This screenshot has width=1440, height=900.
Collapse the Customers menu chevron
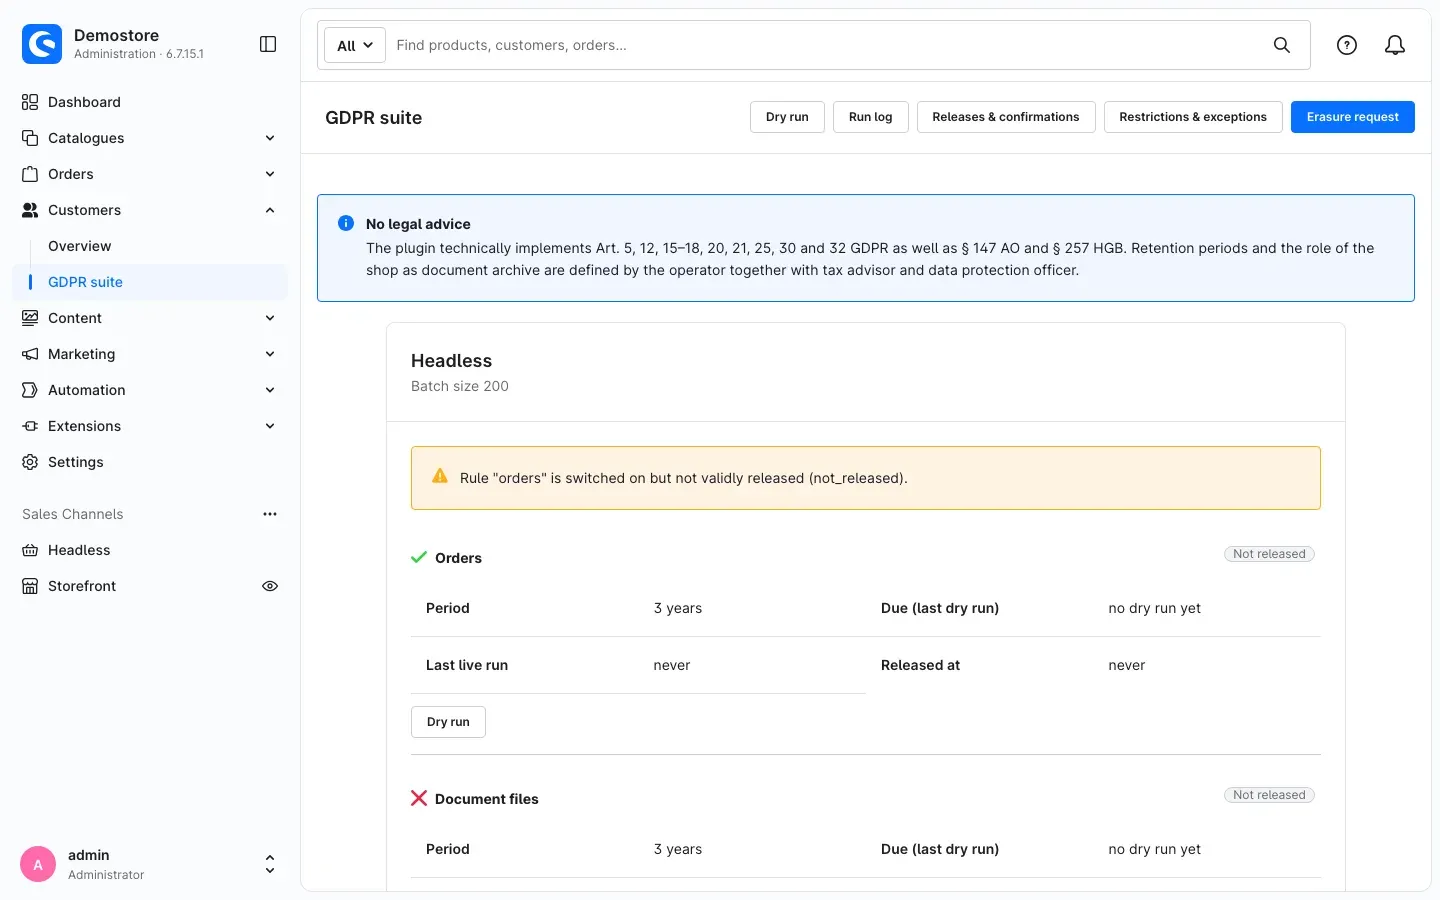click(x=270, y=210)
